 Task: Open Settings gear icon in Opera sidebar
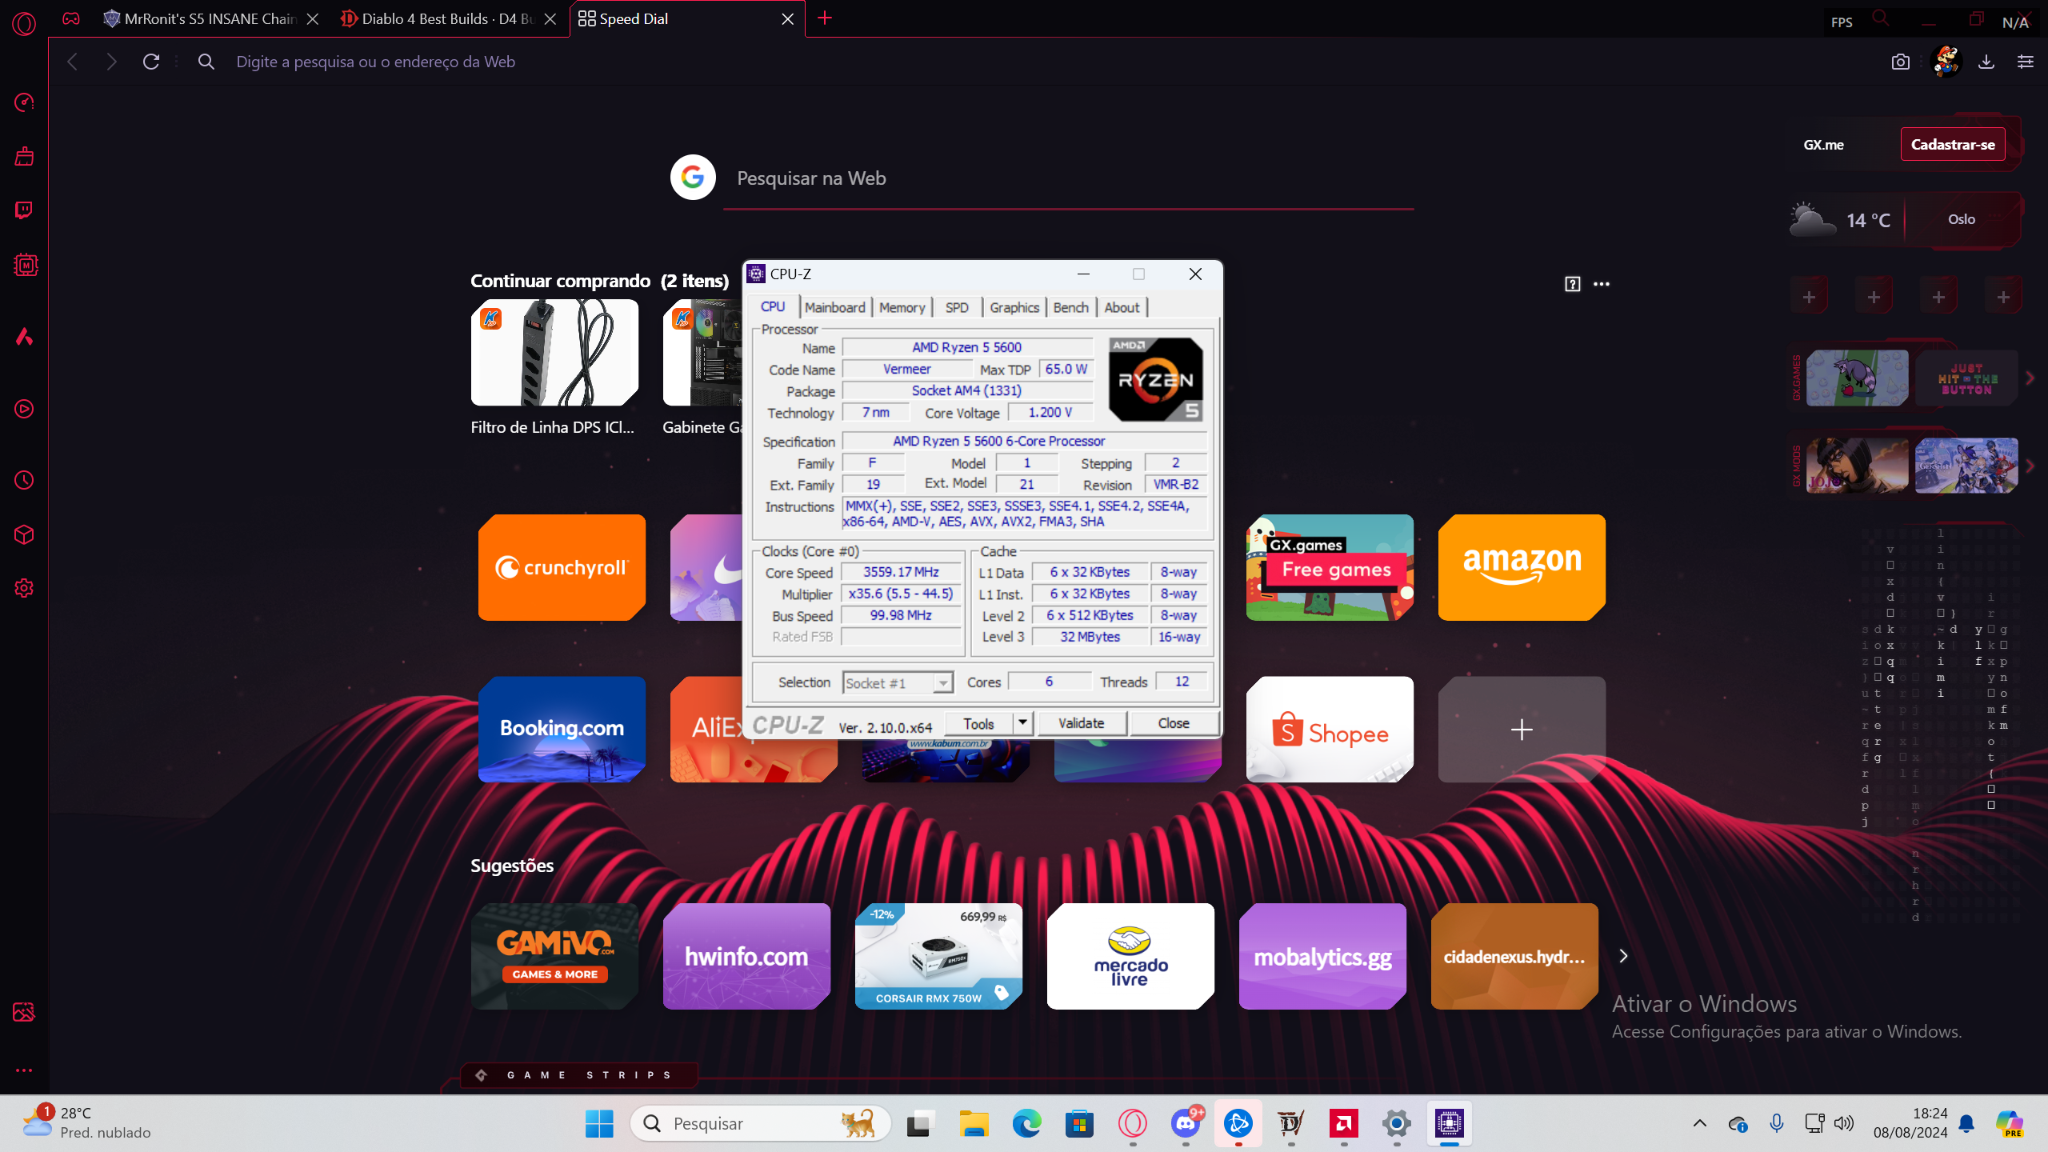click(24, 589)
